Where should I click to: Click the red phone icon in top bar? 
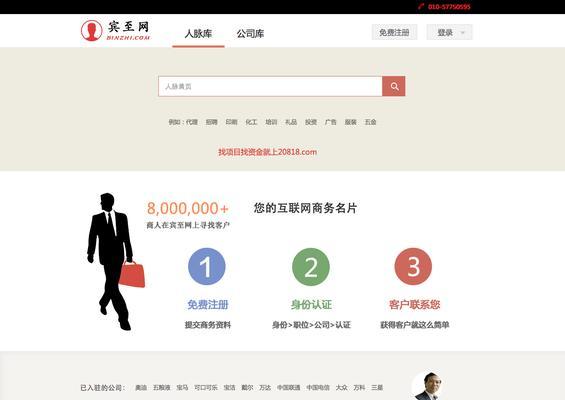coord(421,6)
